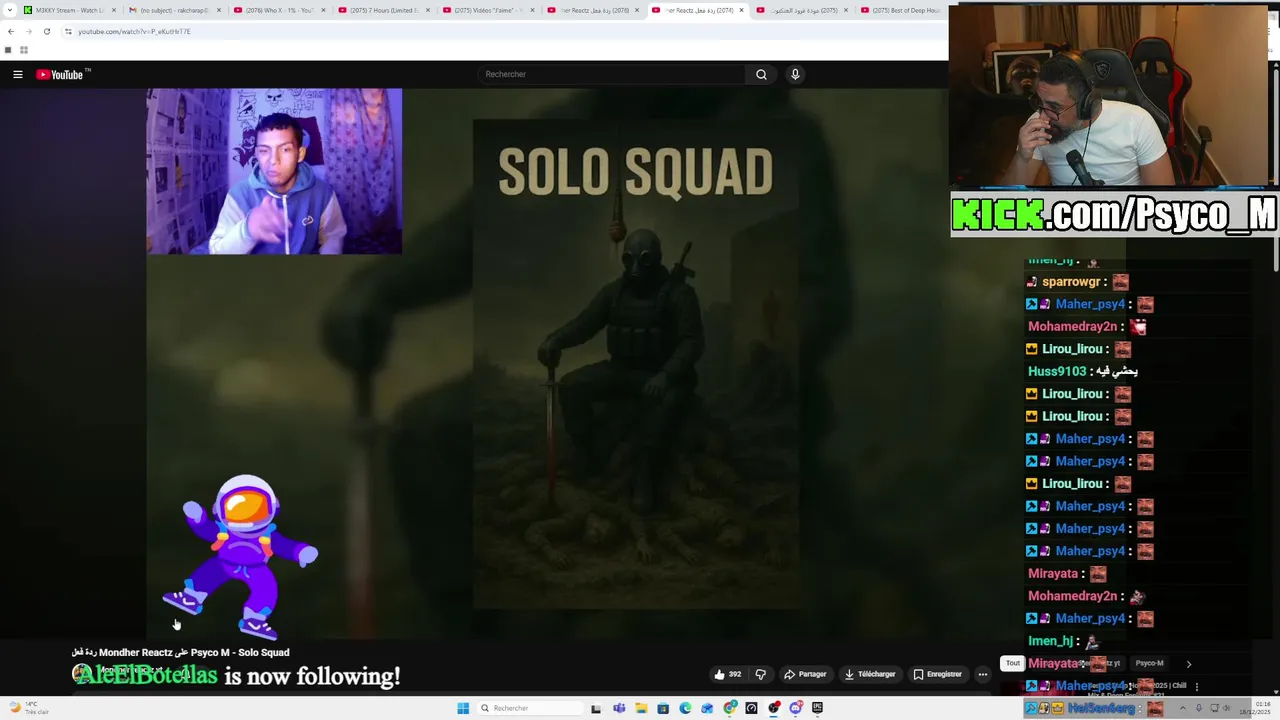Save video with Enregistrer button
Screen dimensions: 1280x720
pyautogui.click(x=937, y=674)
